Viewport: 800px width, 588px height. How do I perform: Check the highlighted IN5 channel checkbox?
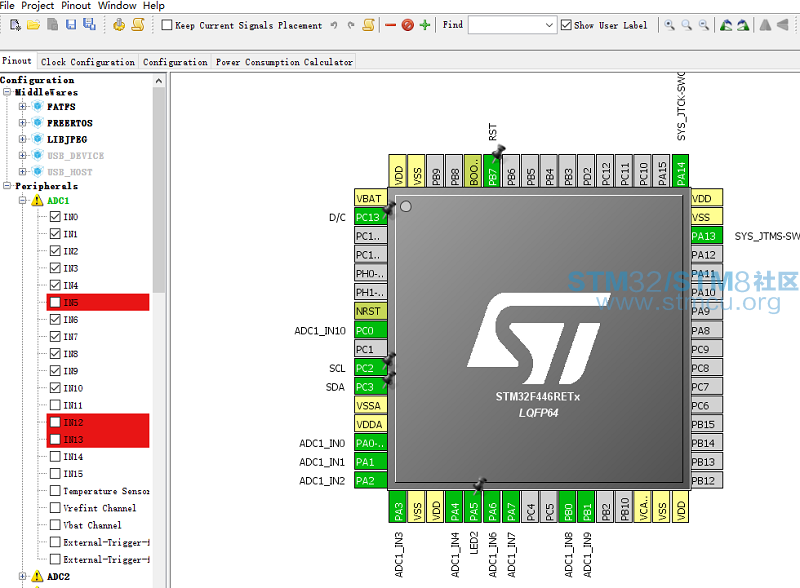point(55,302)
